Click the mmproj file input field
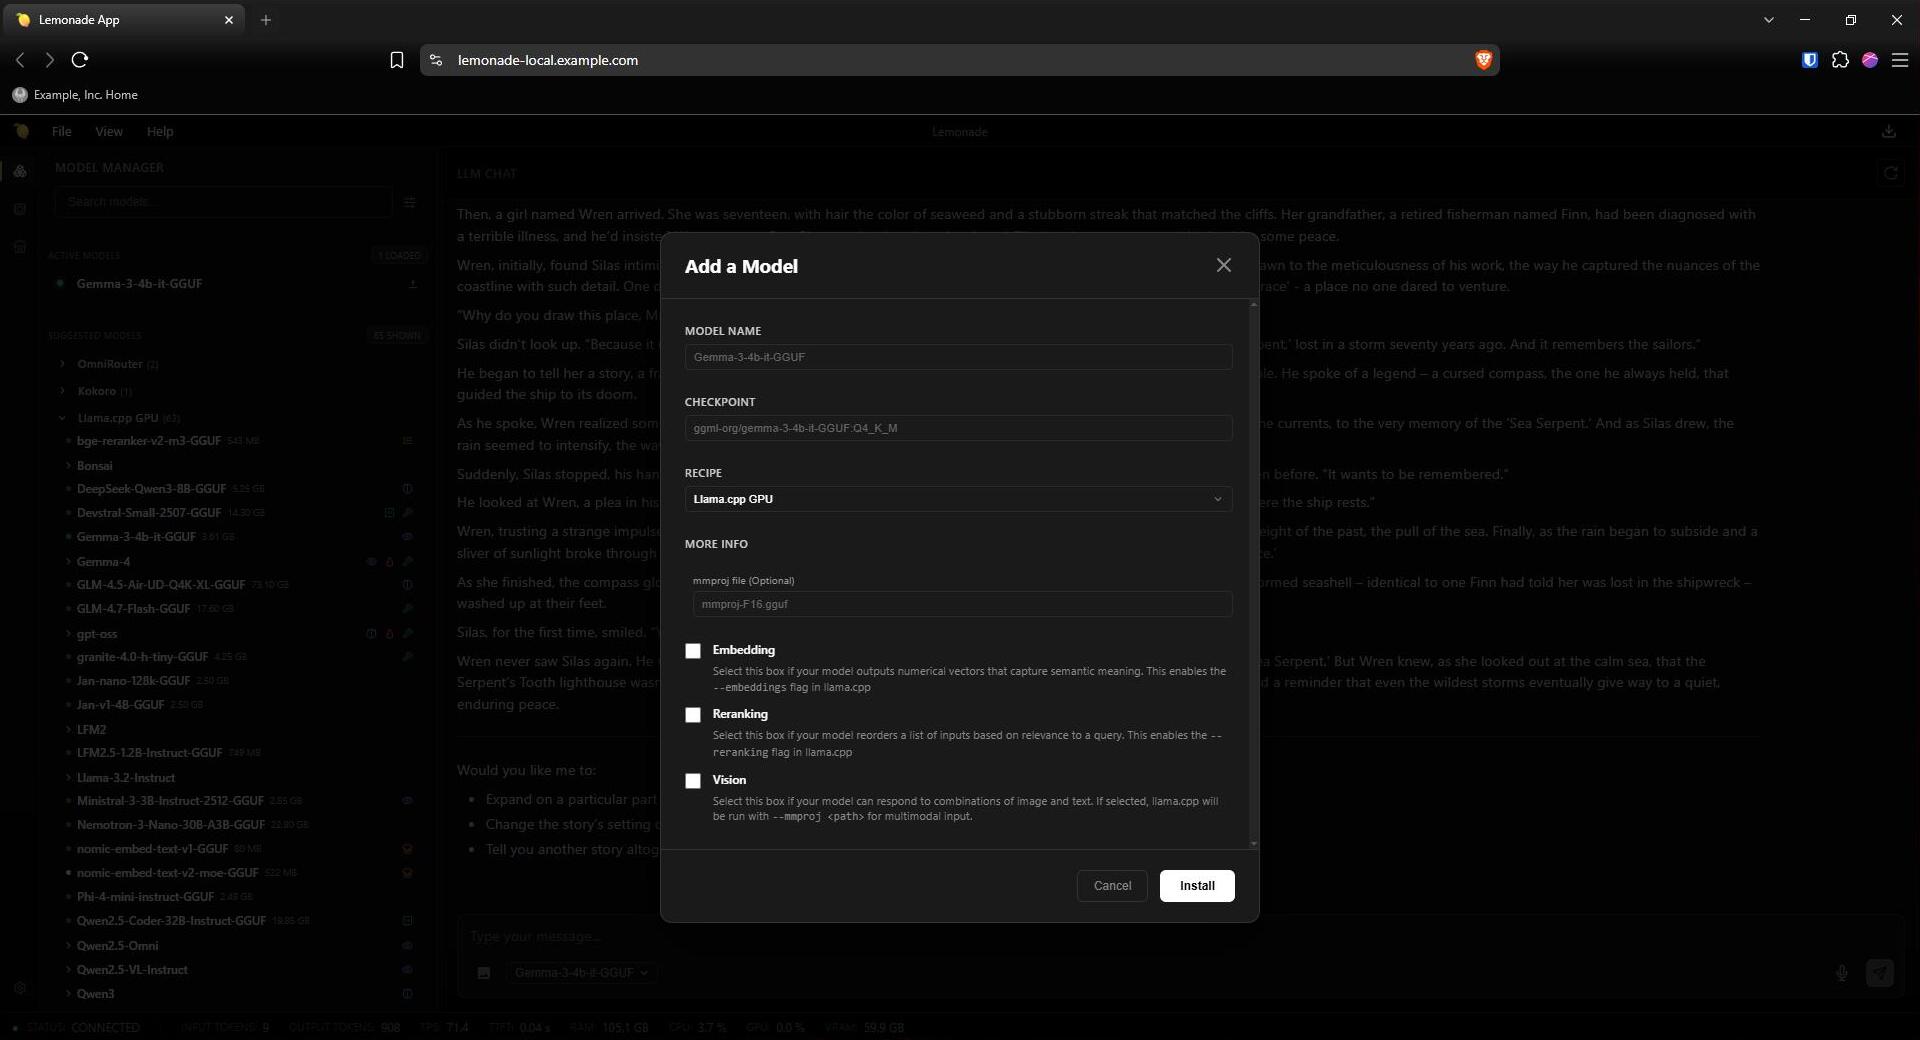The height and width of the screenshot is (1040, 1920). [x=962, y=604]
